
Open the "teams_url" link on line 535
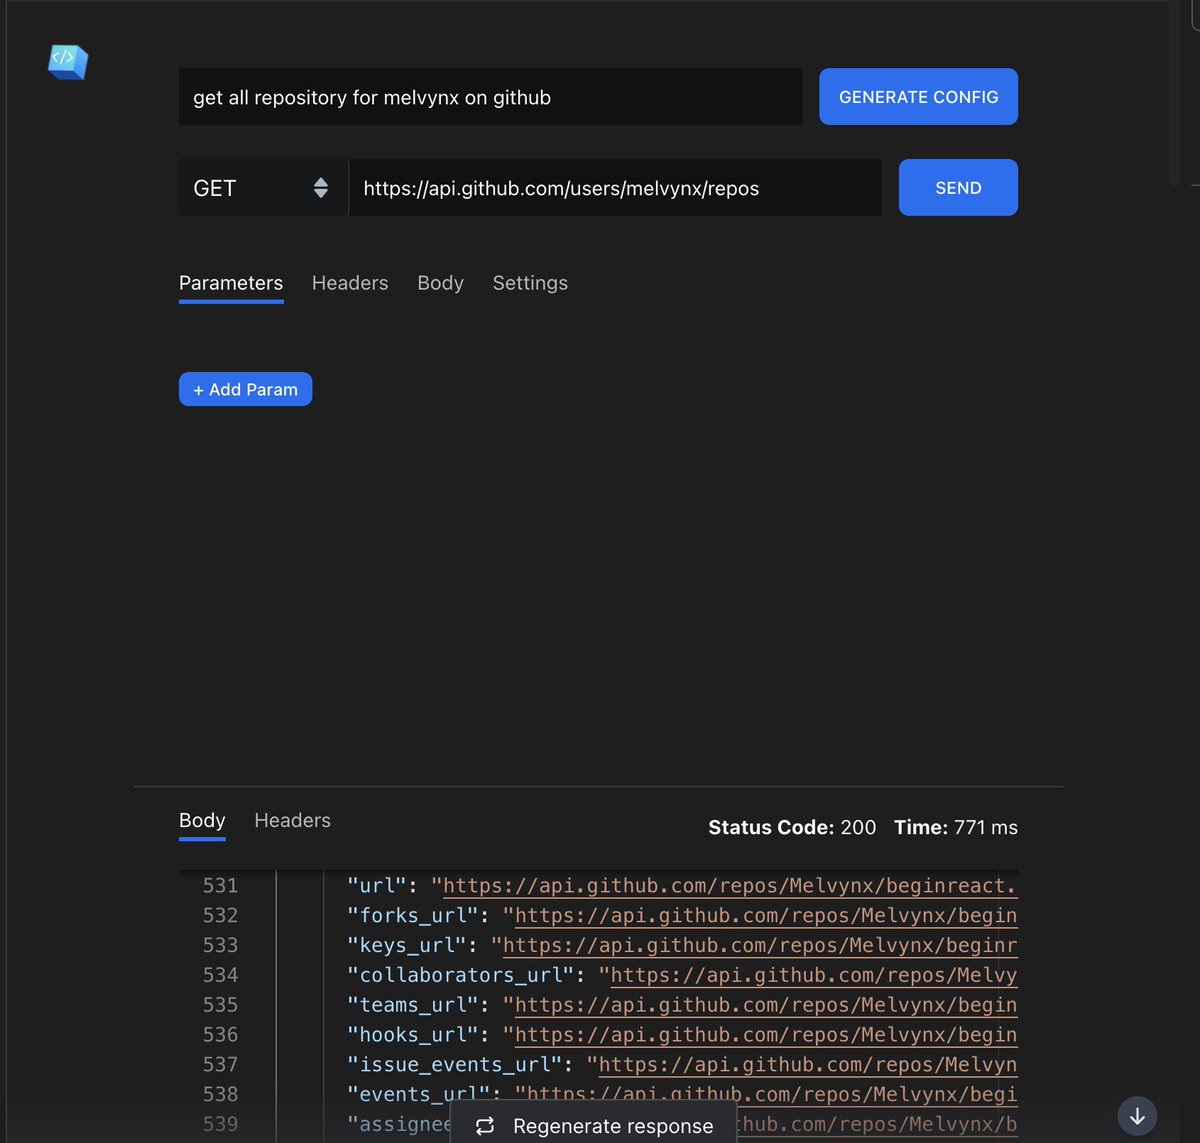point(766,1005)
